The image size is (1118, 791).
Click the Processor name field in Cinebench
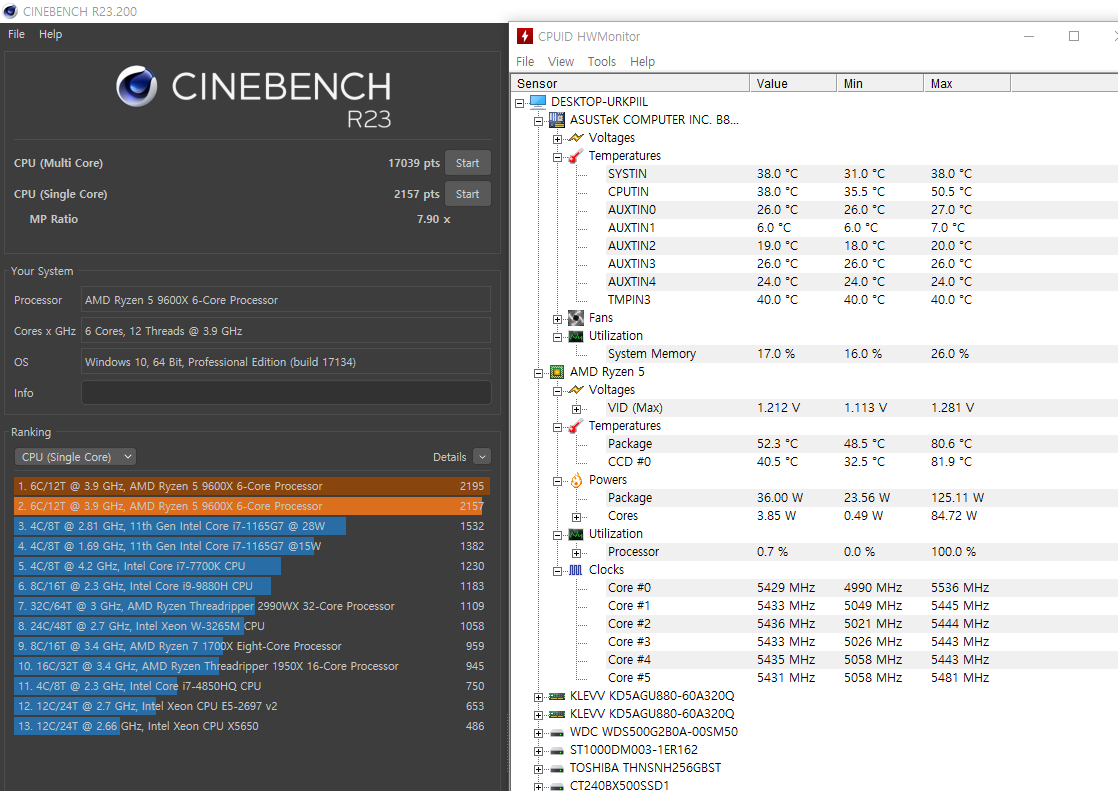pyautogui.click(x=286, y=300)
